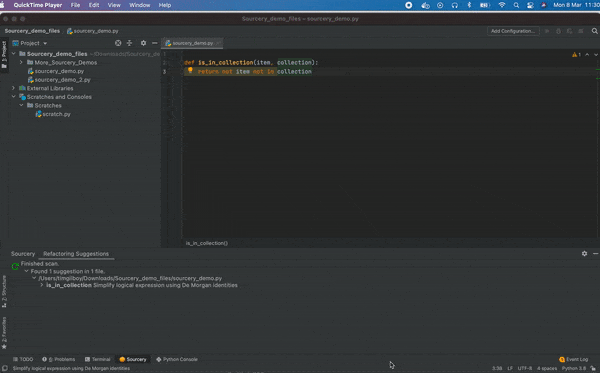Open QuickTime Player application menu

coord(38,5)
